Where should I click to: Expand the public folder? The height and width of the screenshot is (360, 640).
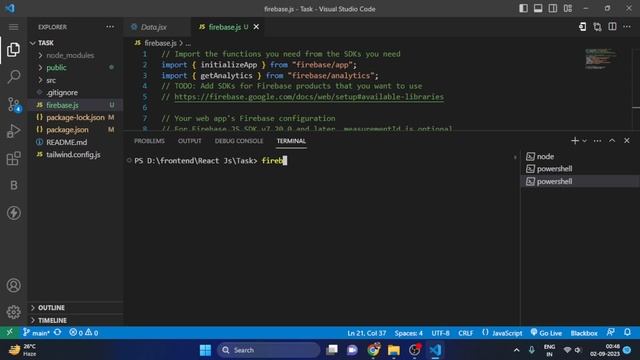point(76,68)
